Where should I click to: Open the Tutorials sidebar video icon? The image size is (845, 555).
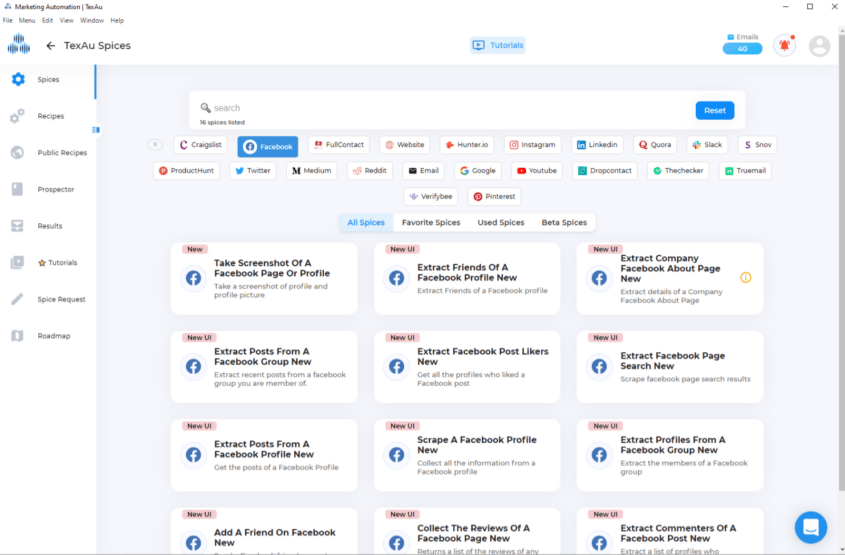tap(17, 262)
